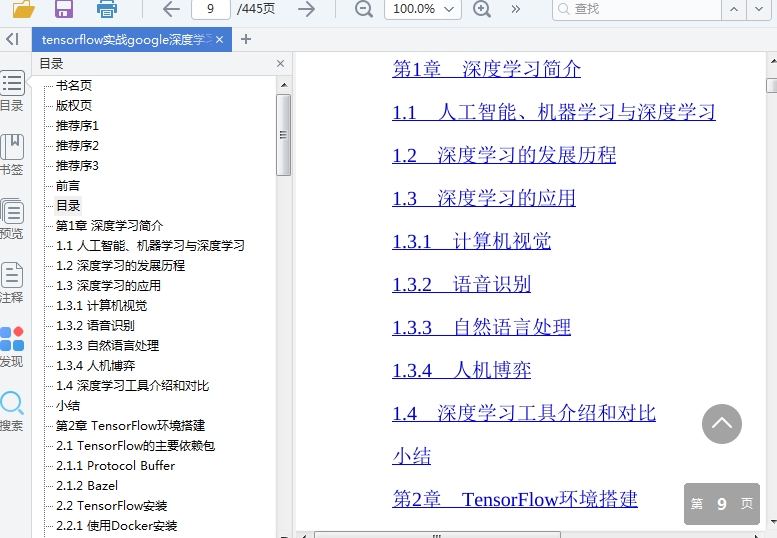Open the 发现 discover sidebar panel

12,347
